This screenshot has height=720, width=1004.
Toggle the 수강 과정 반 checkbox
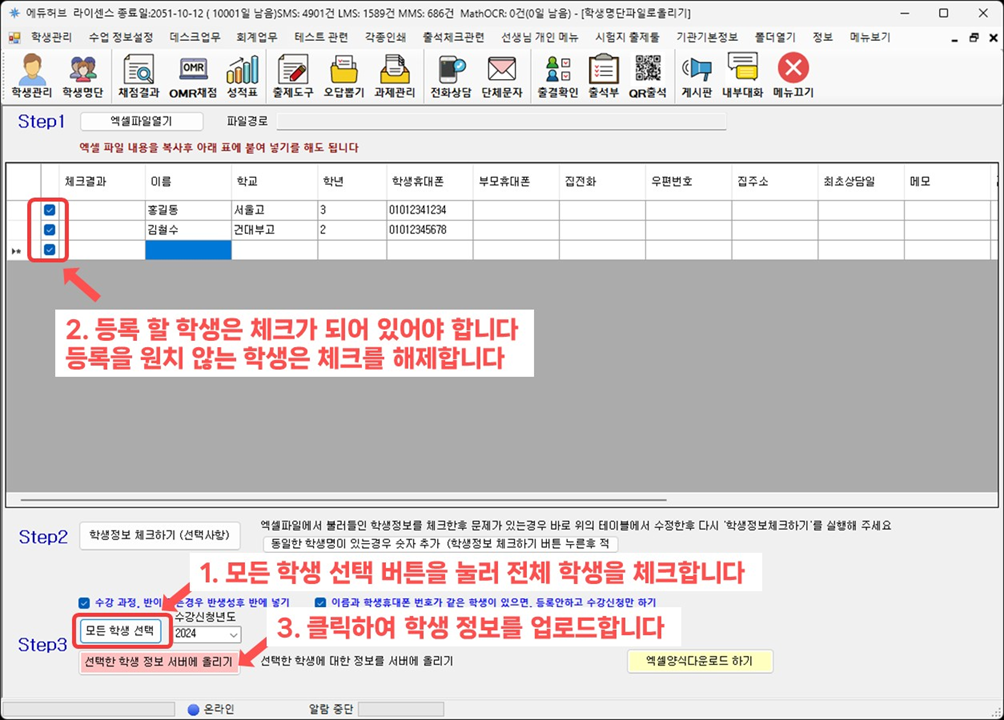(84, 603)
